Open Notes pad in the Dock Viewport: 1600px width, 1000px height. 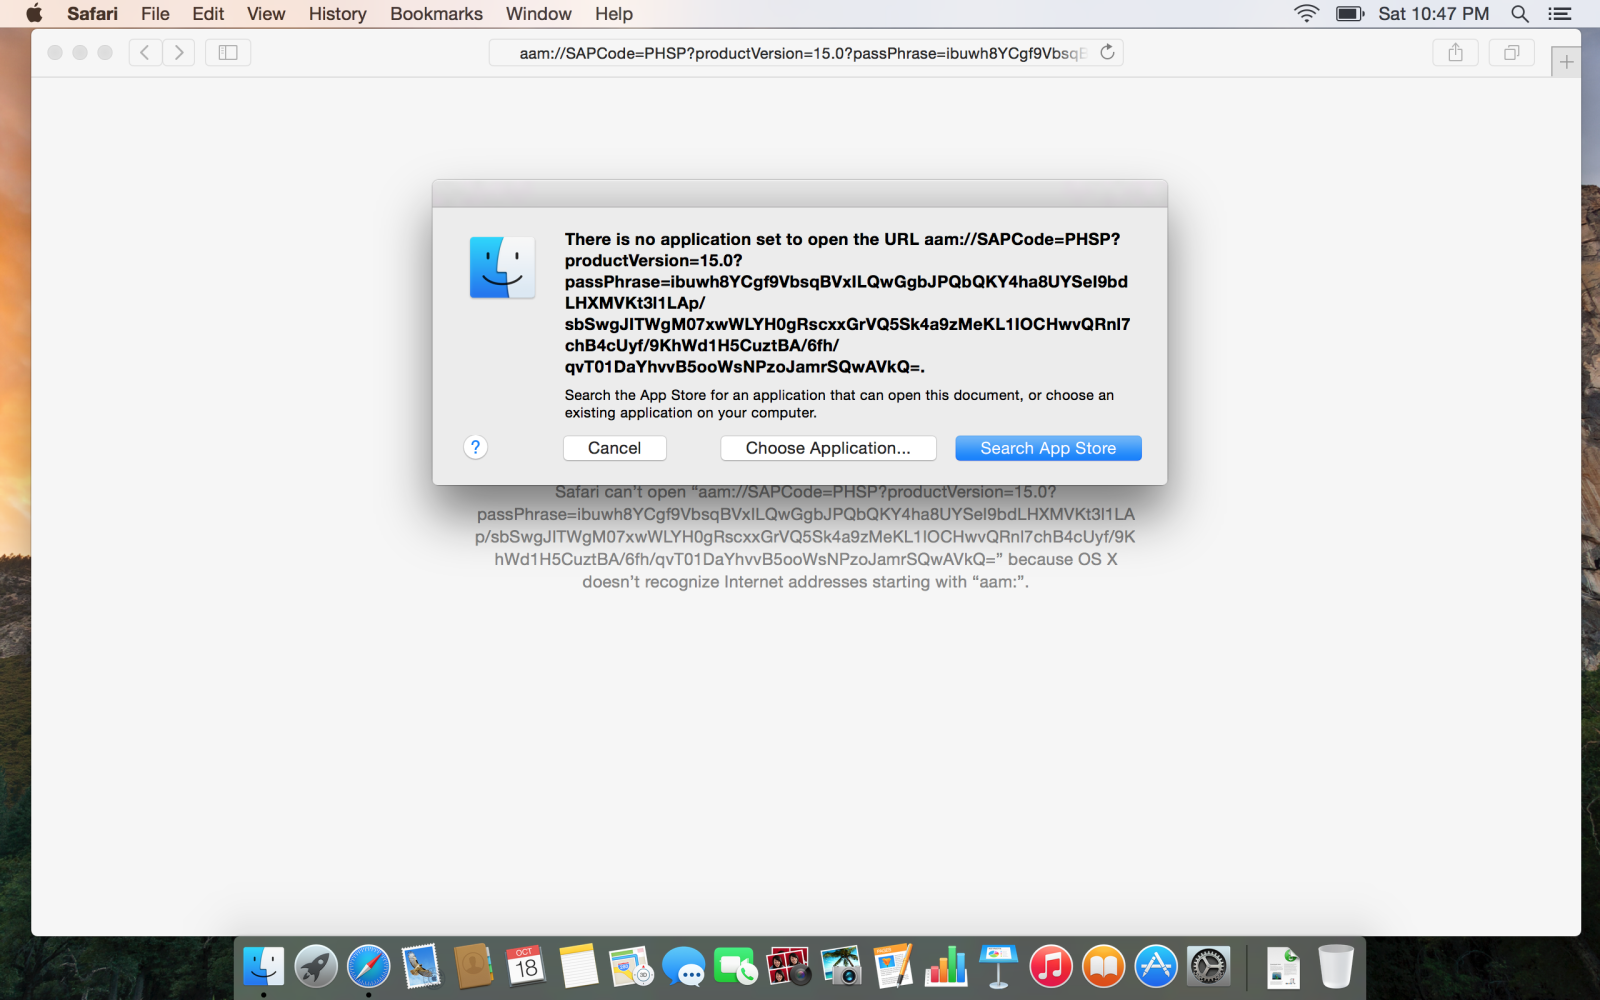(x=578, y=967)
